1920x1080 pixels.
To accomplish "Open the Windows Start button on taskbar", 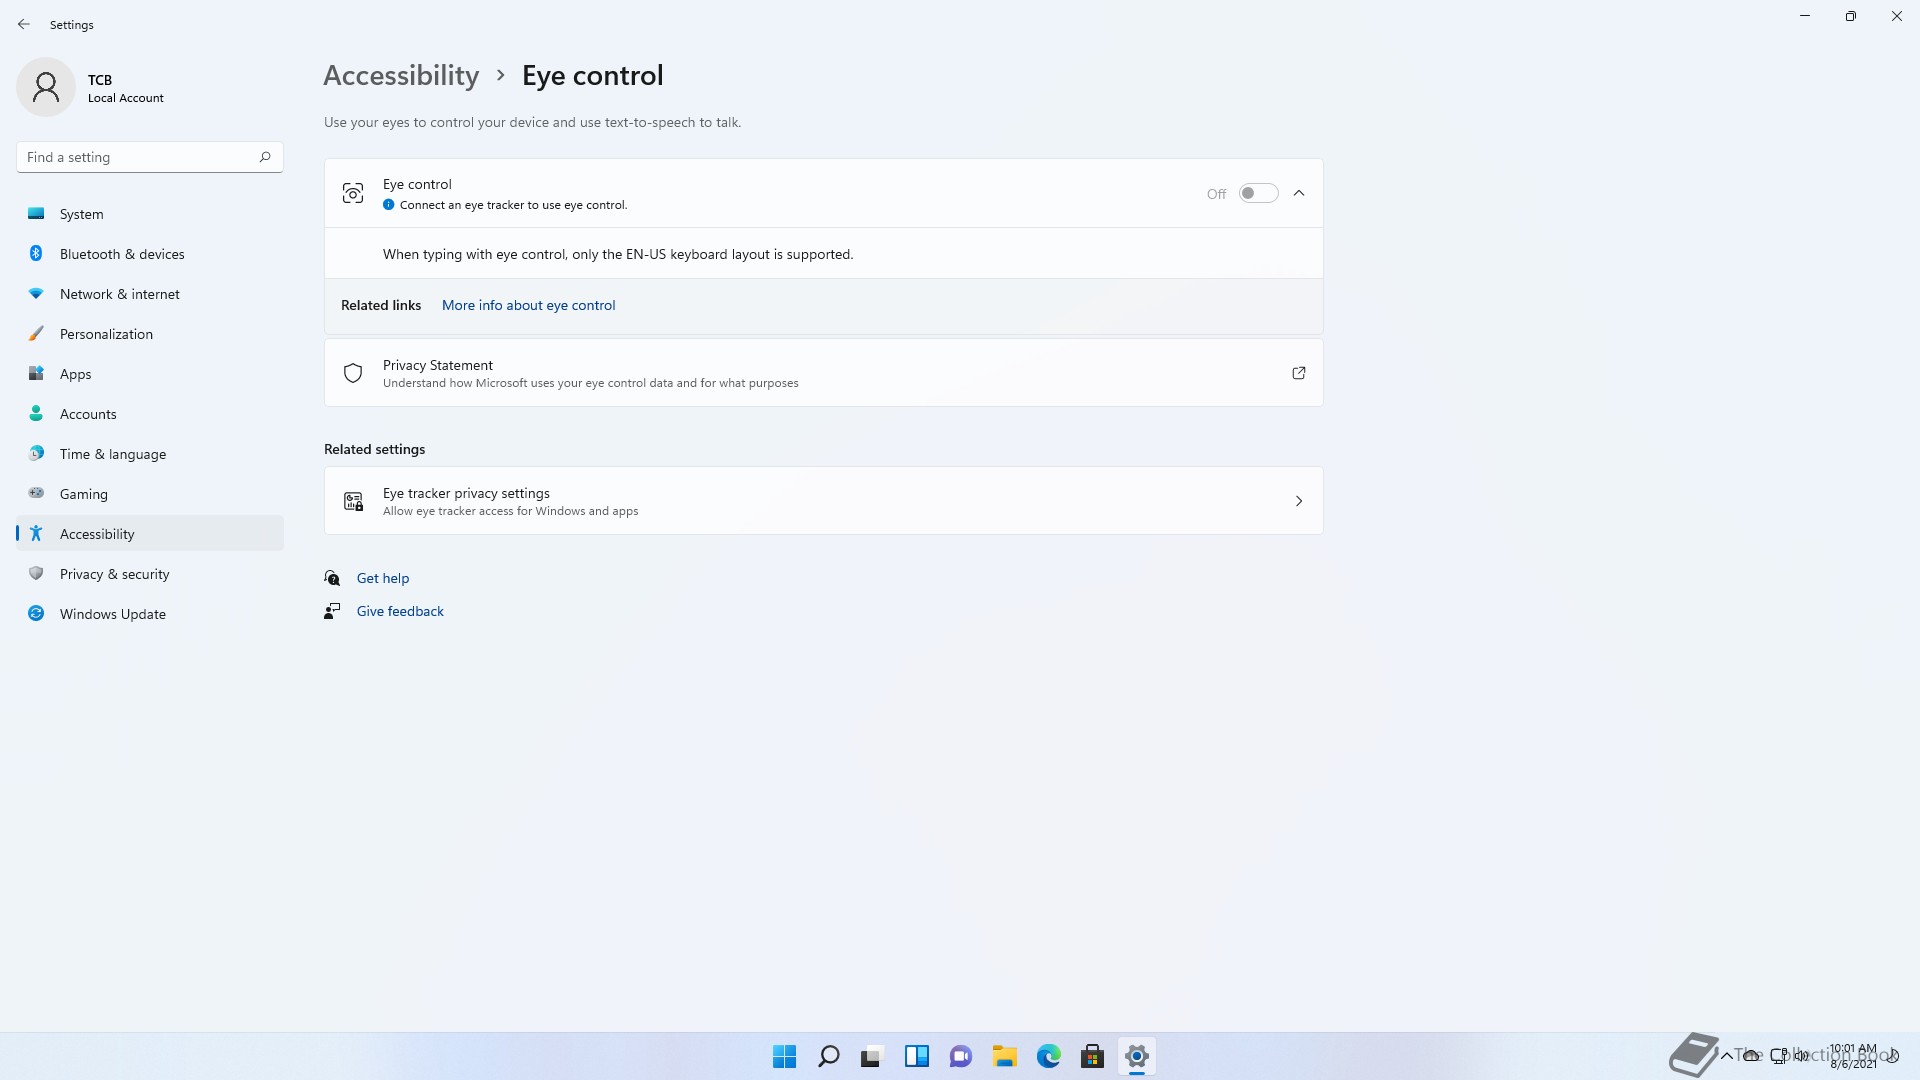I will pyautogui.click(x=785, y=1056).
